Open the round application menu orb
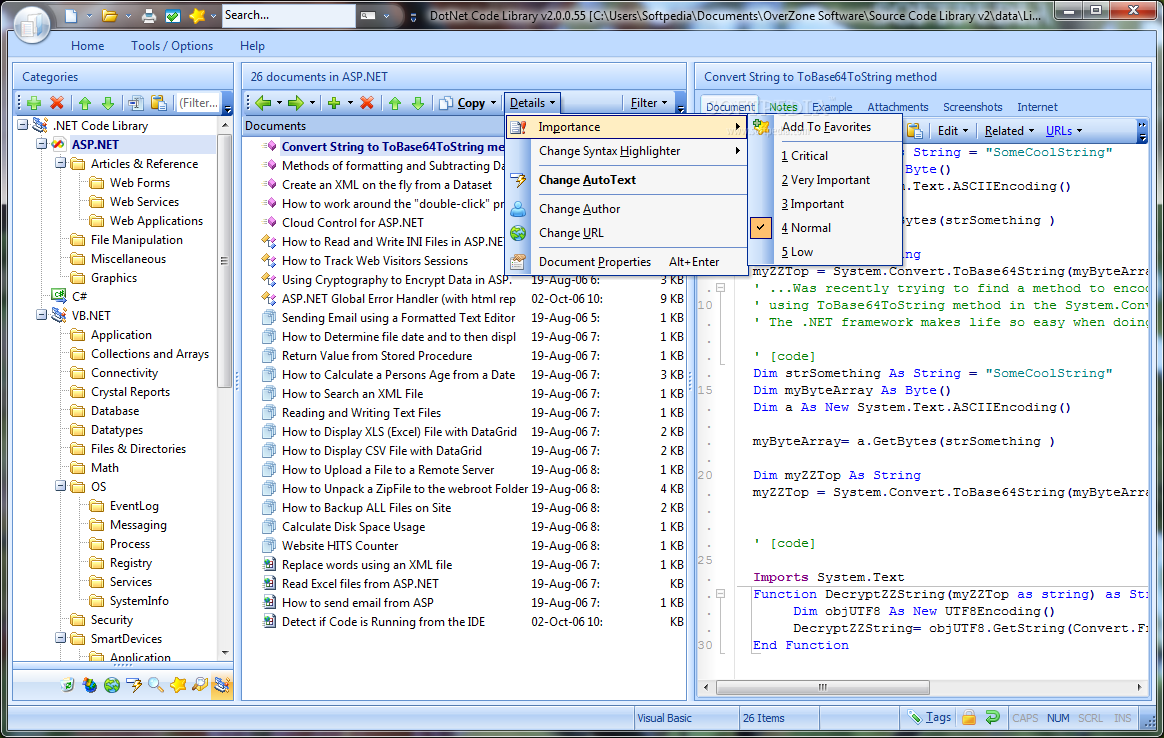The width and height of the screenshot is (1164, 738). click(x=31, y=23)
